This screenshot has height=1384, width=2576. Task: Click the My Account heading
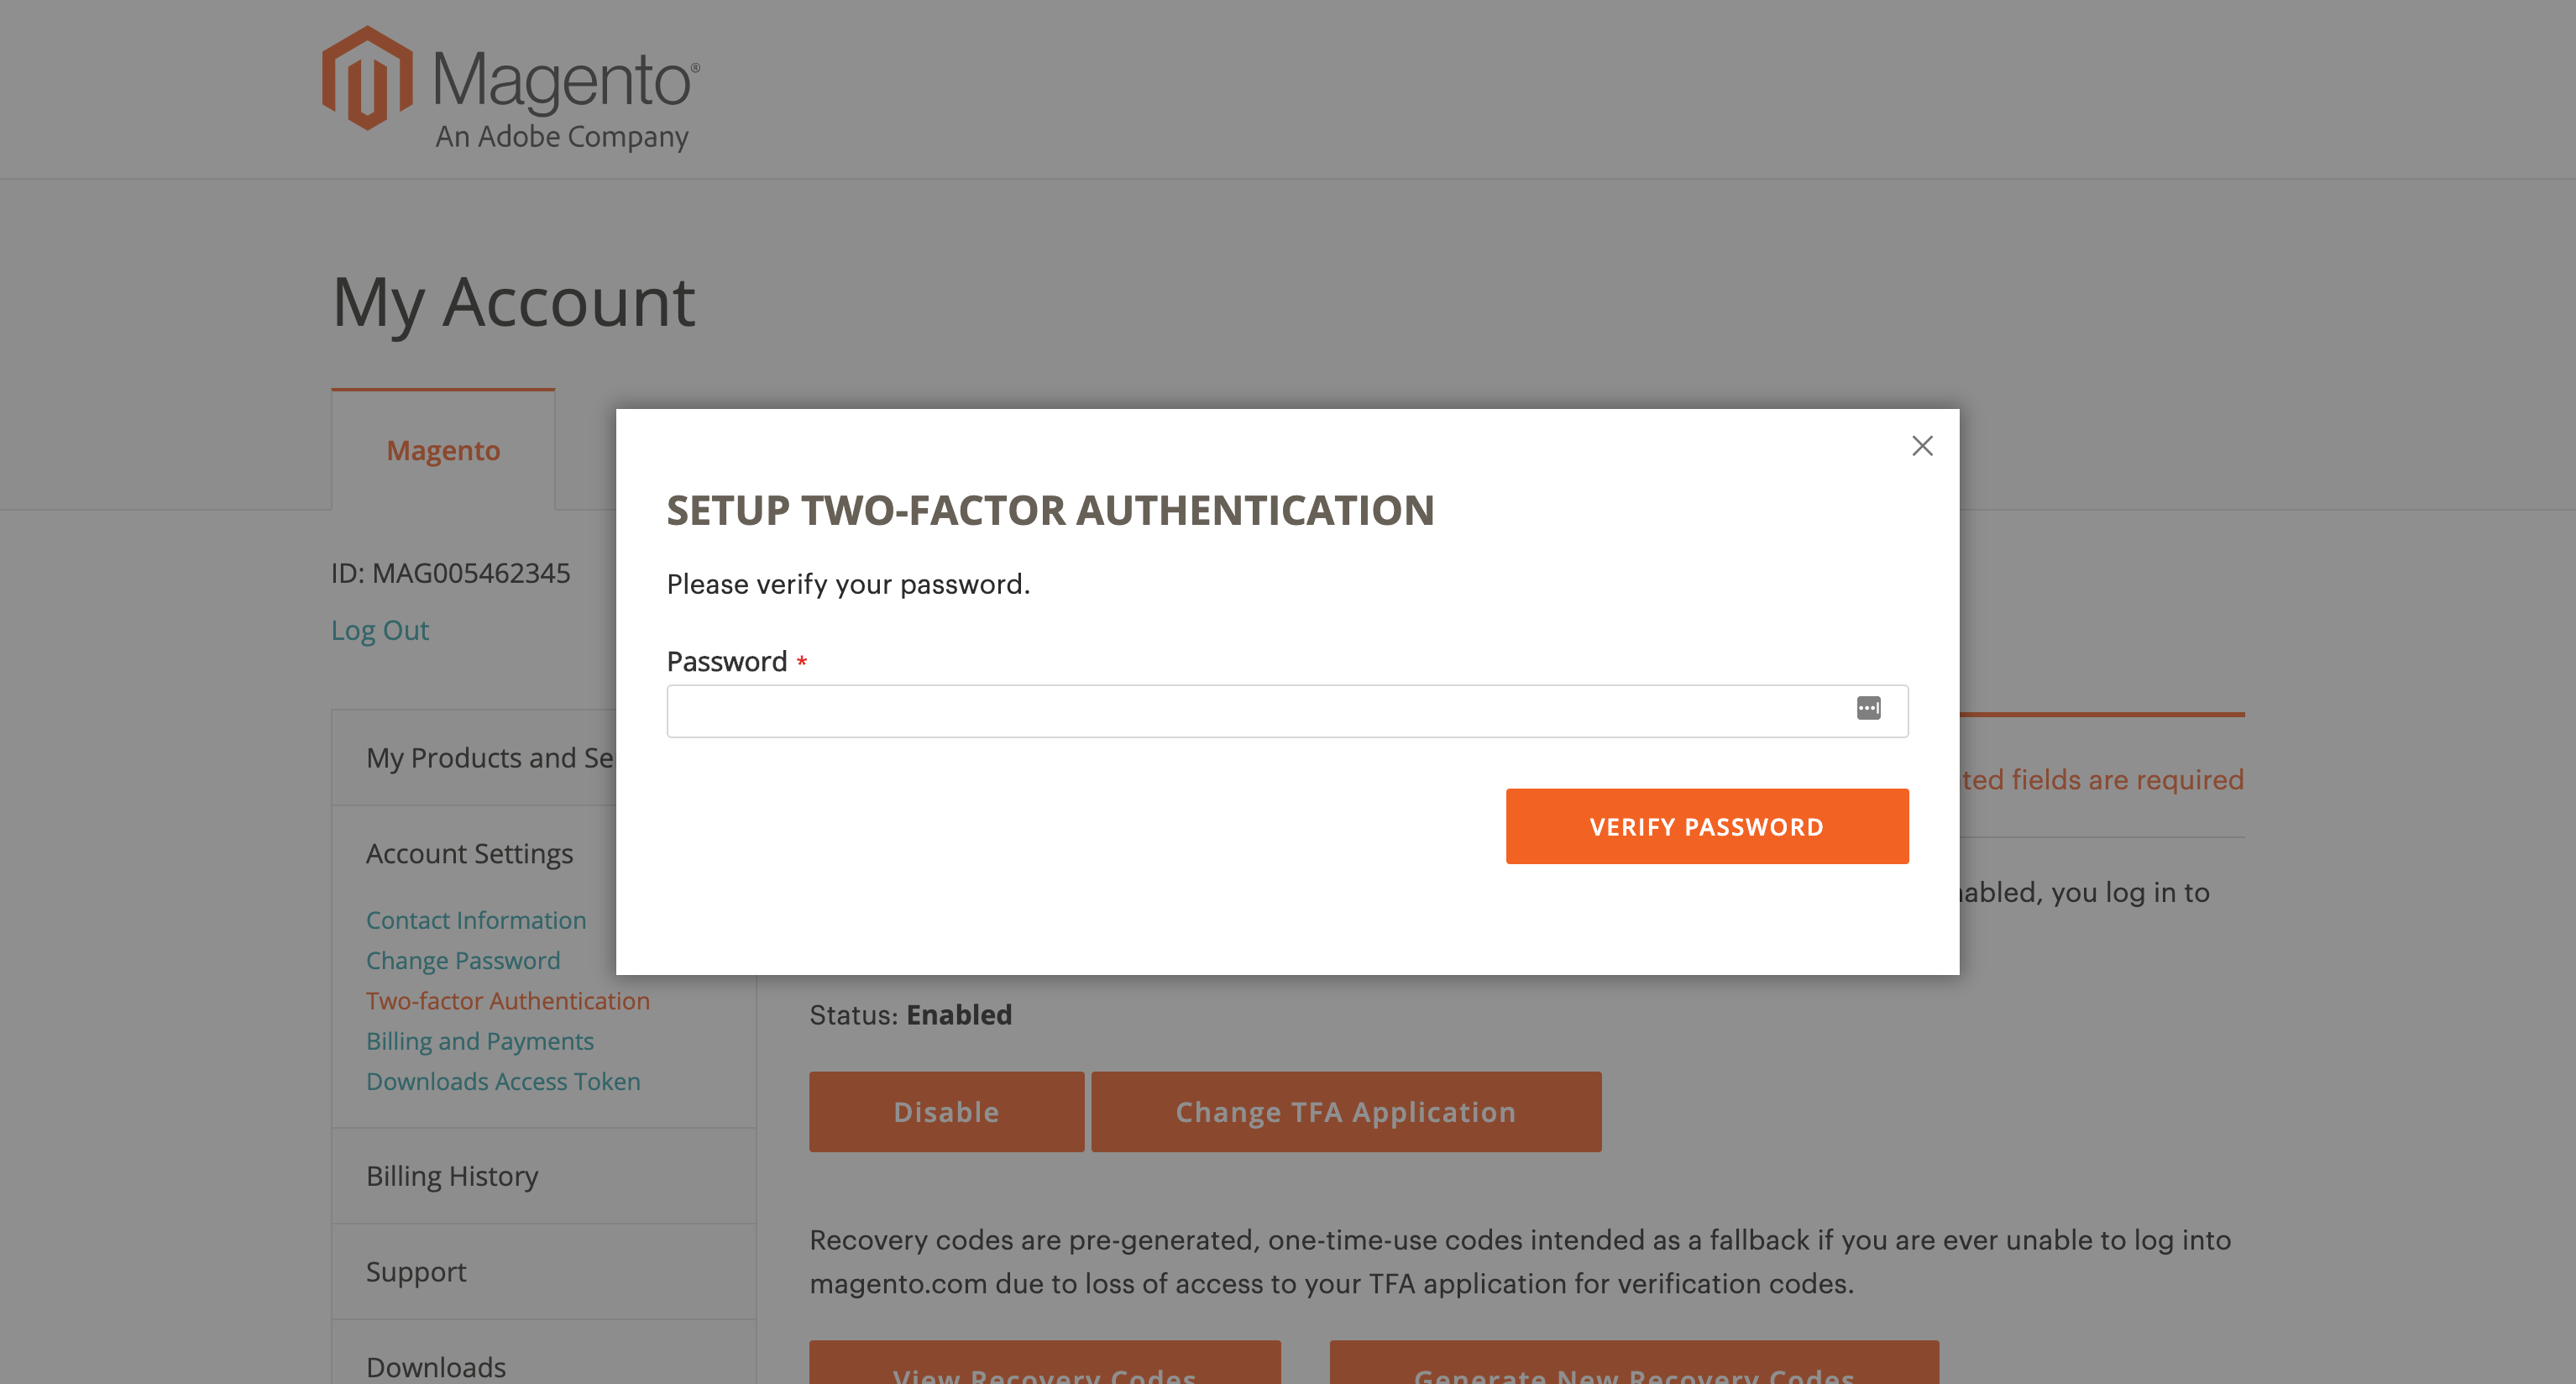[513, 303]
